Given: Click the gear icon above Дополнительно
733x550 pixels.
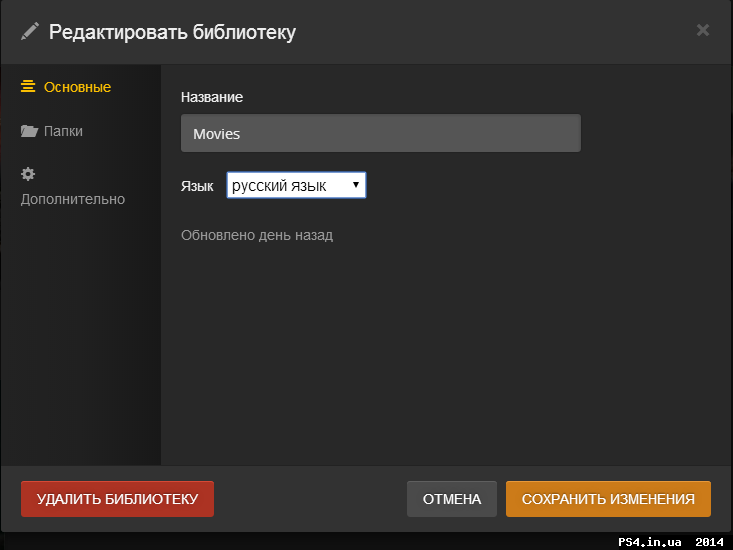Looking at the screenshot, I should (28, 174).
